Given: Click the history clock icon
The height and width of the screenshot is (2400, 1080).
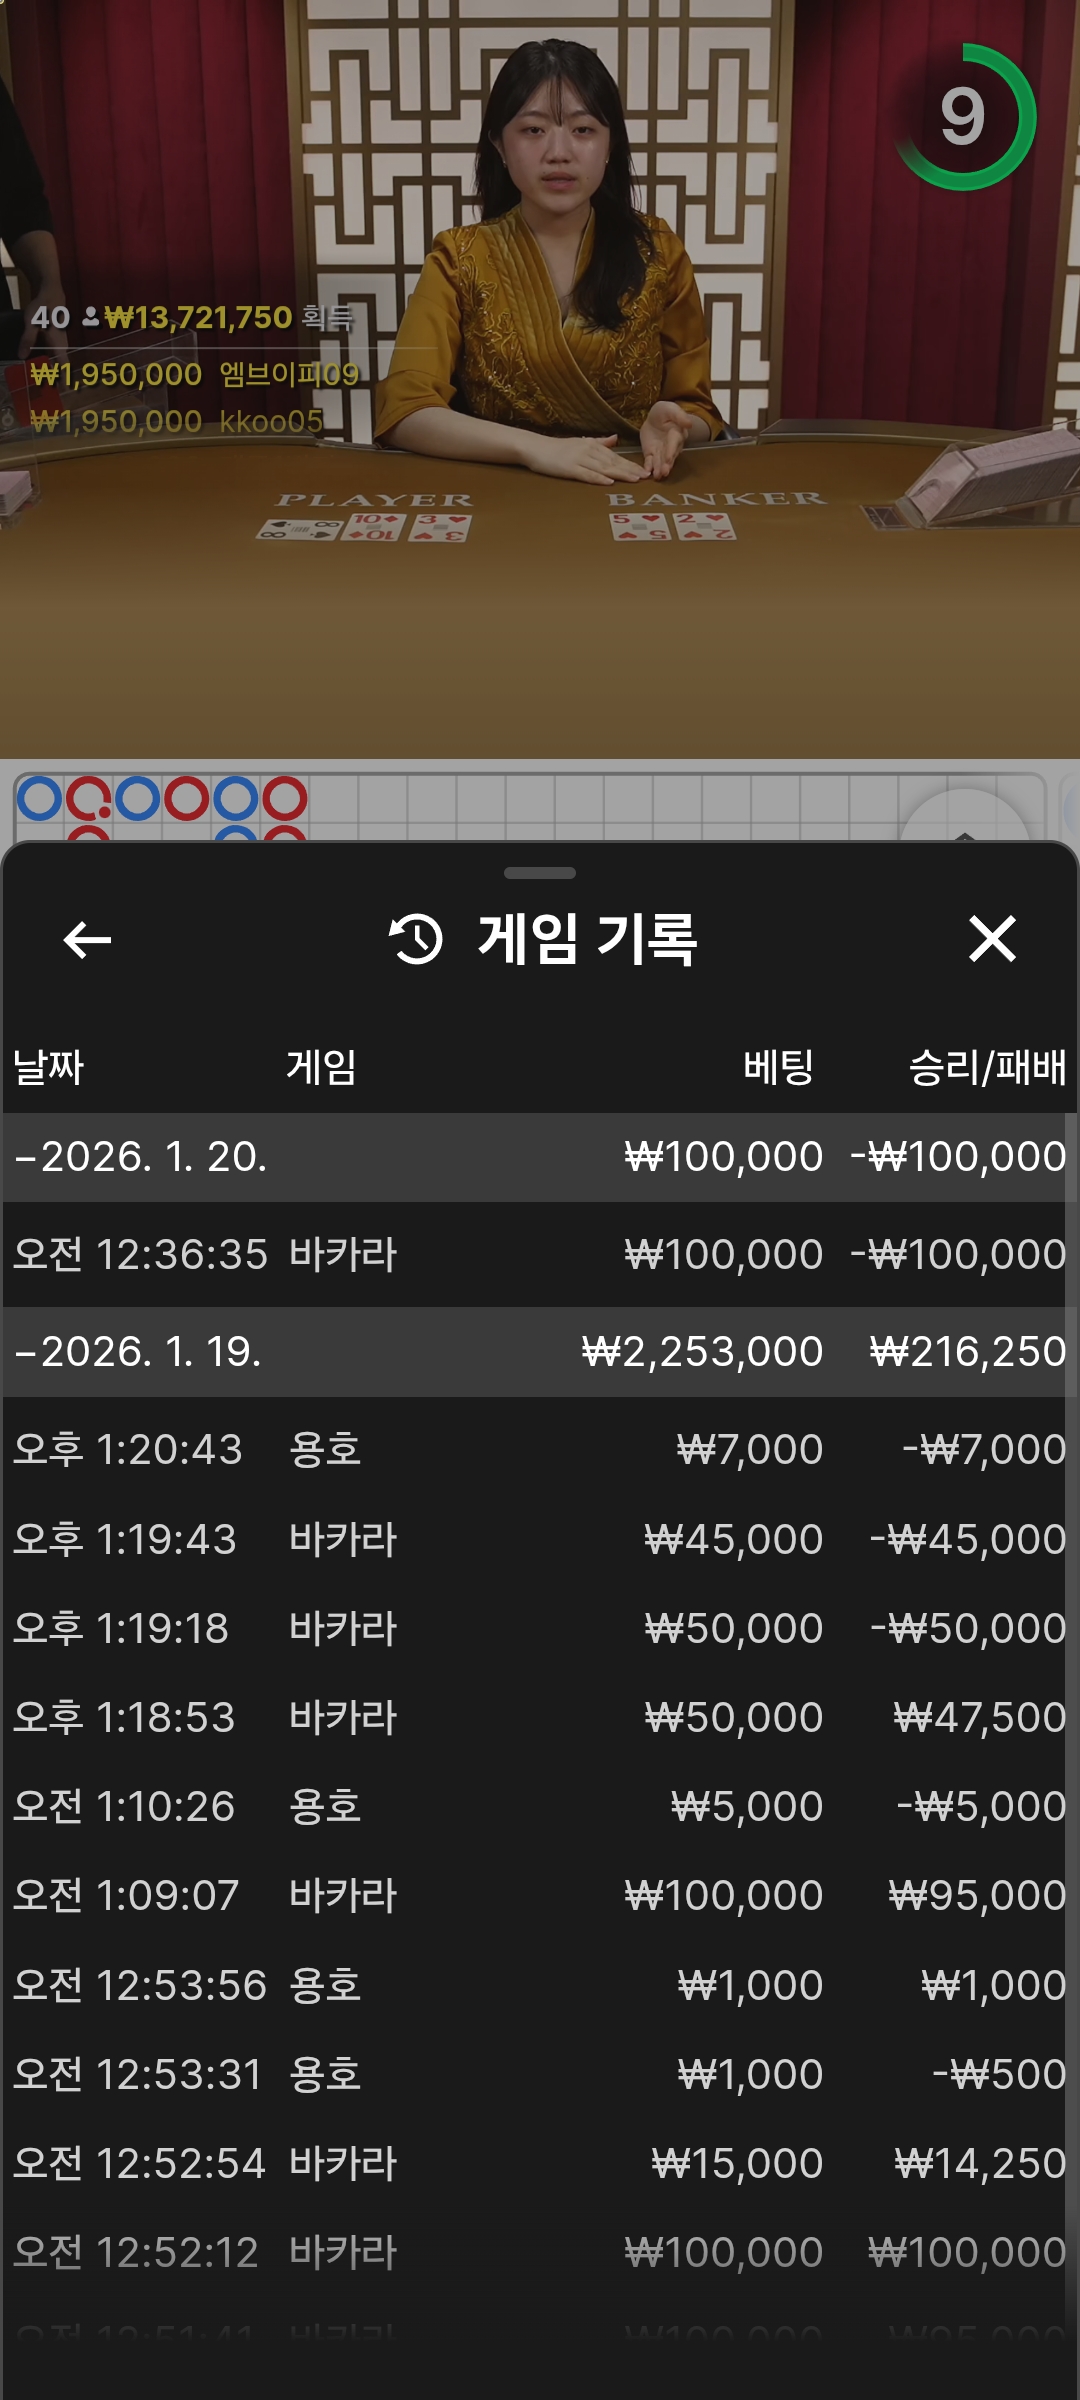Looking at the screenshot, I should (x=415, y=940).
